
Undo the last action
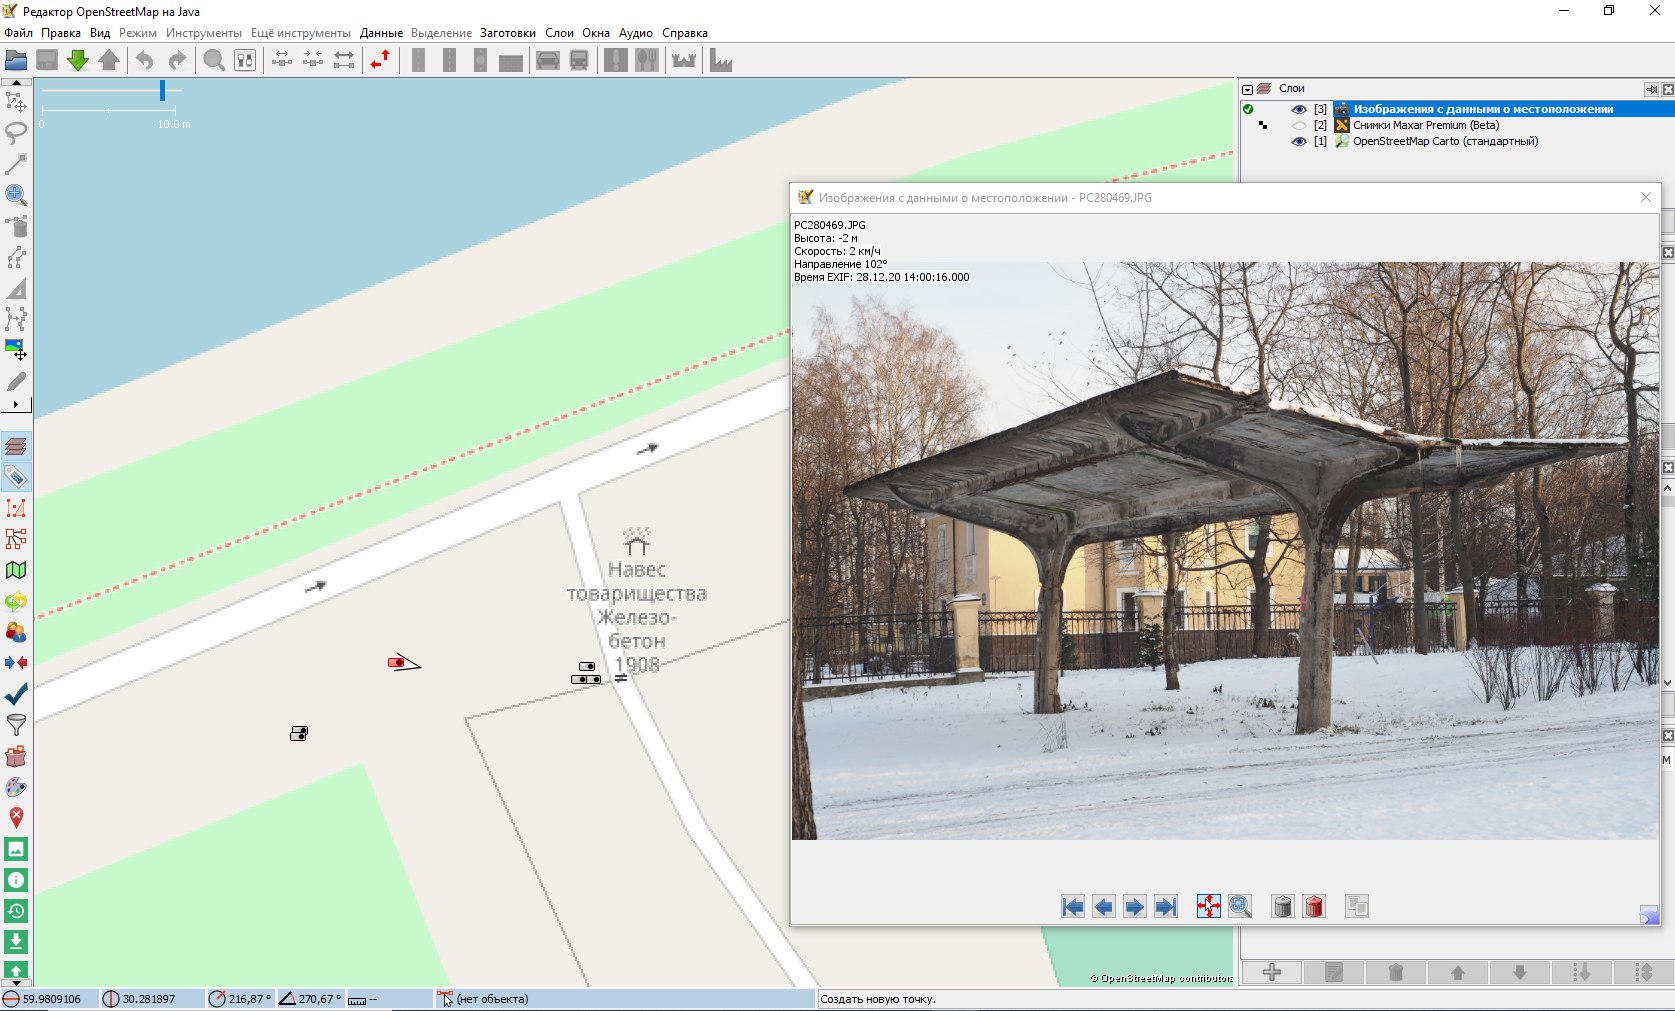point(145,61)
